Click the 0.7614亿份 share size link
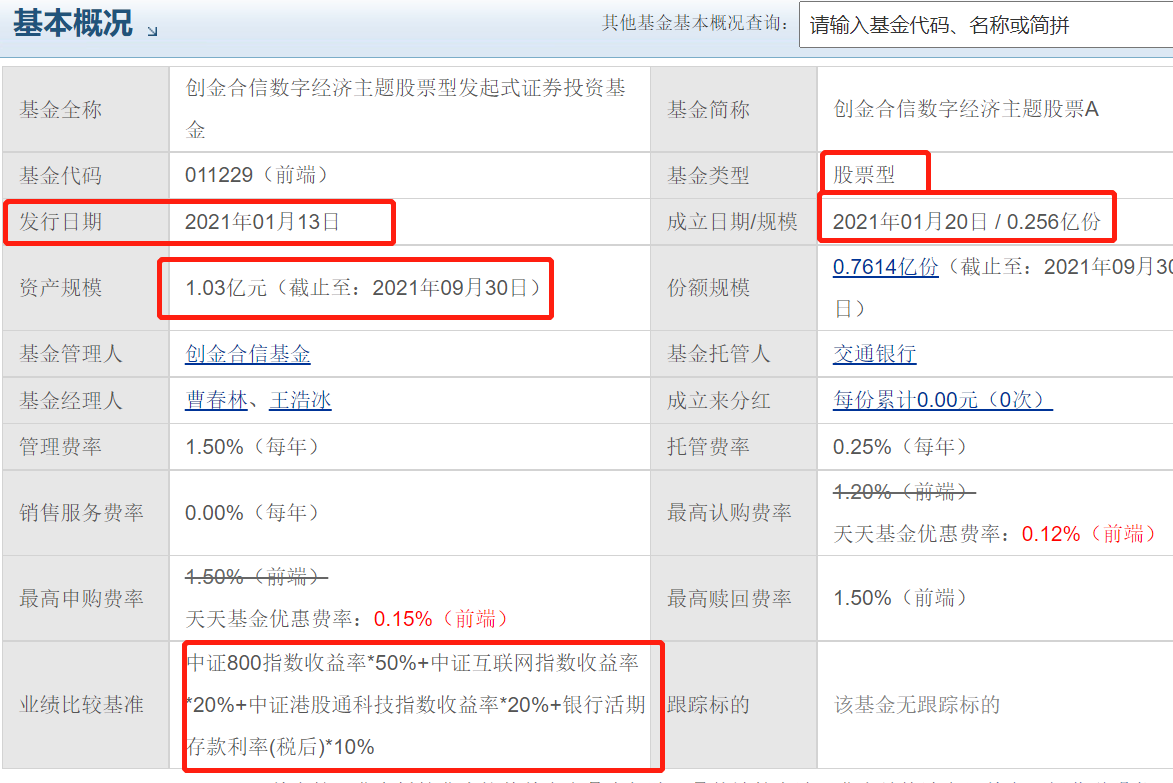 click(x=885, y=267)
